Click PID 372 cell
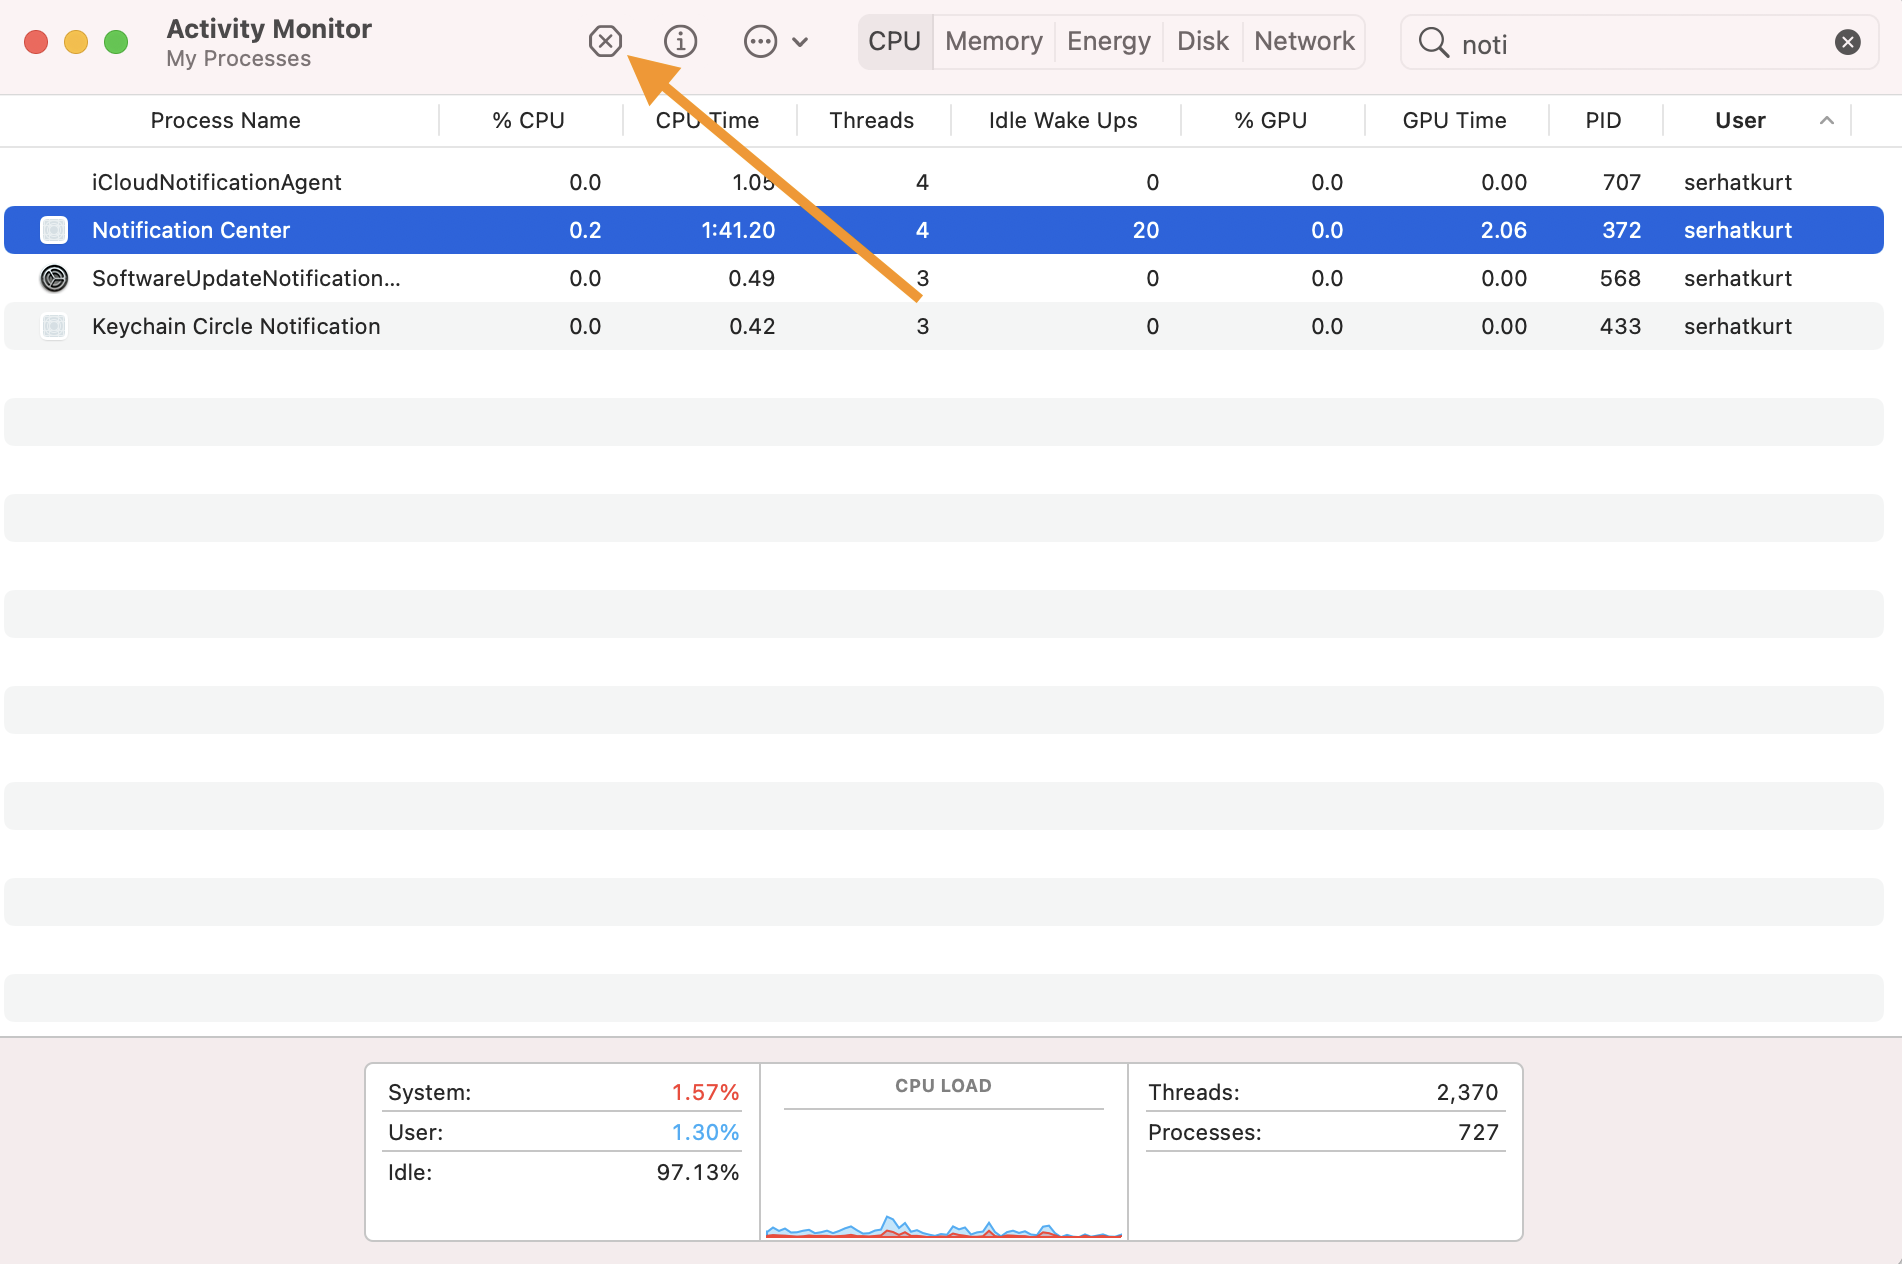 click(x=1621, y=230)
